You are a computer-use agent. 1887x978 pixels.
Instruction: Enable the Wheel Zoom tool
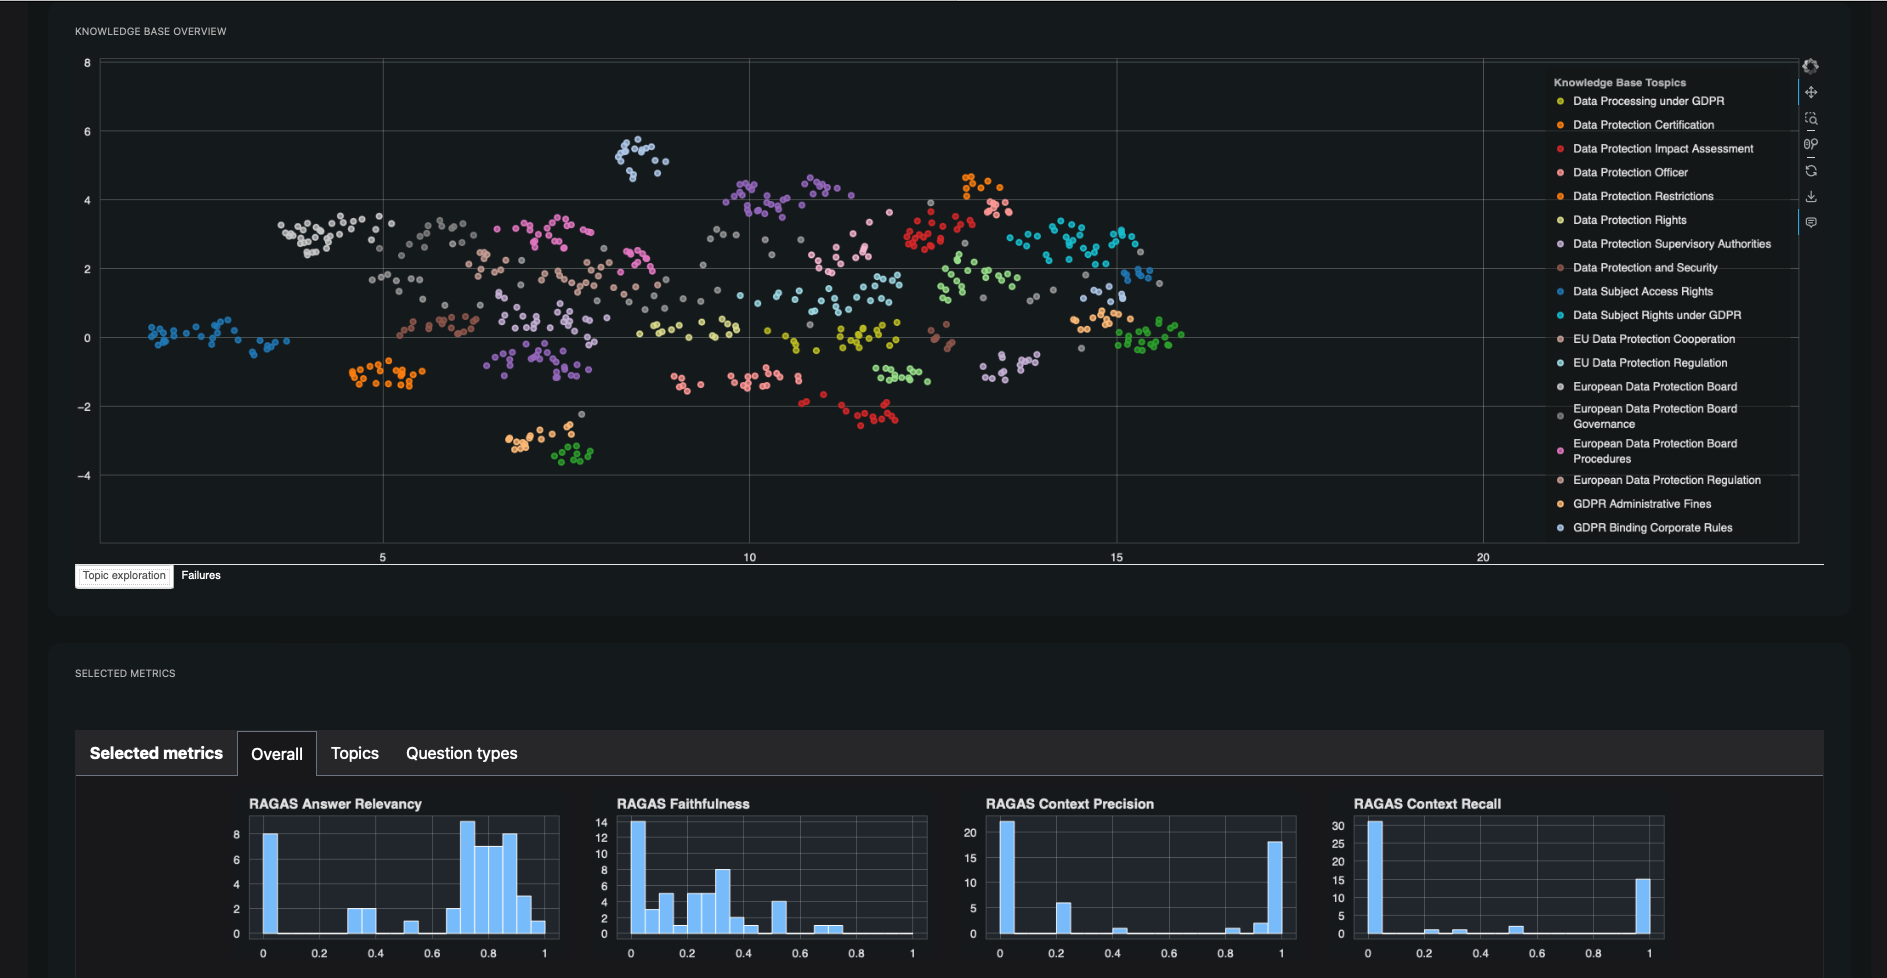[x=1811, y=144]
